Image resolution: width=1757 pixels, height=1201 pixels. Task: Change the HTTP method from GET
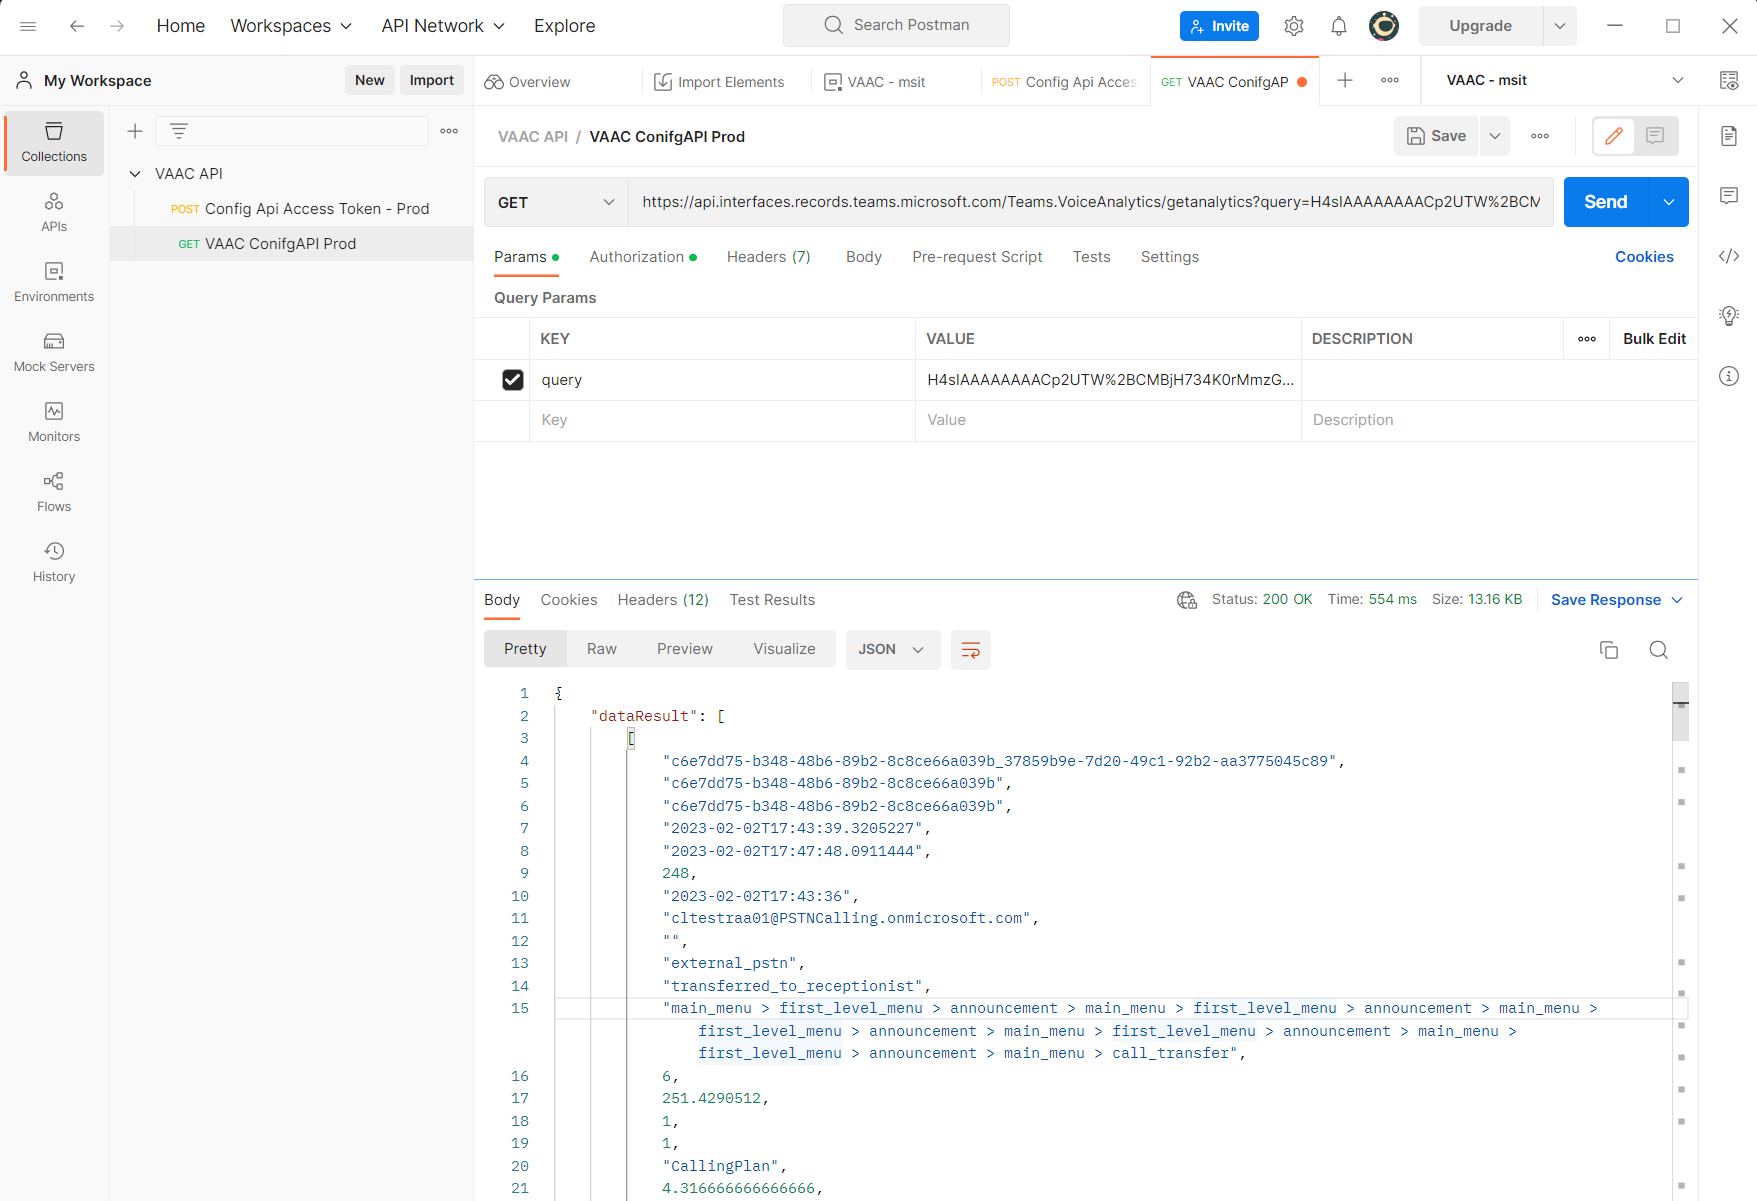(556, 202)
